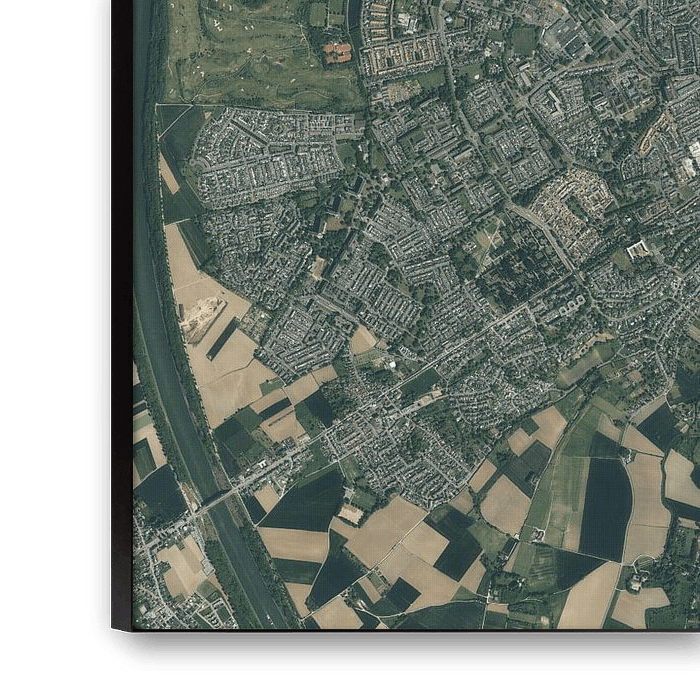Click the narrow dark strip field beside the quarry

[x=222, y=339]
